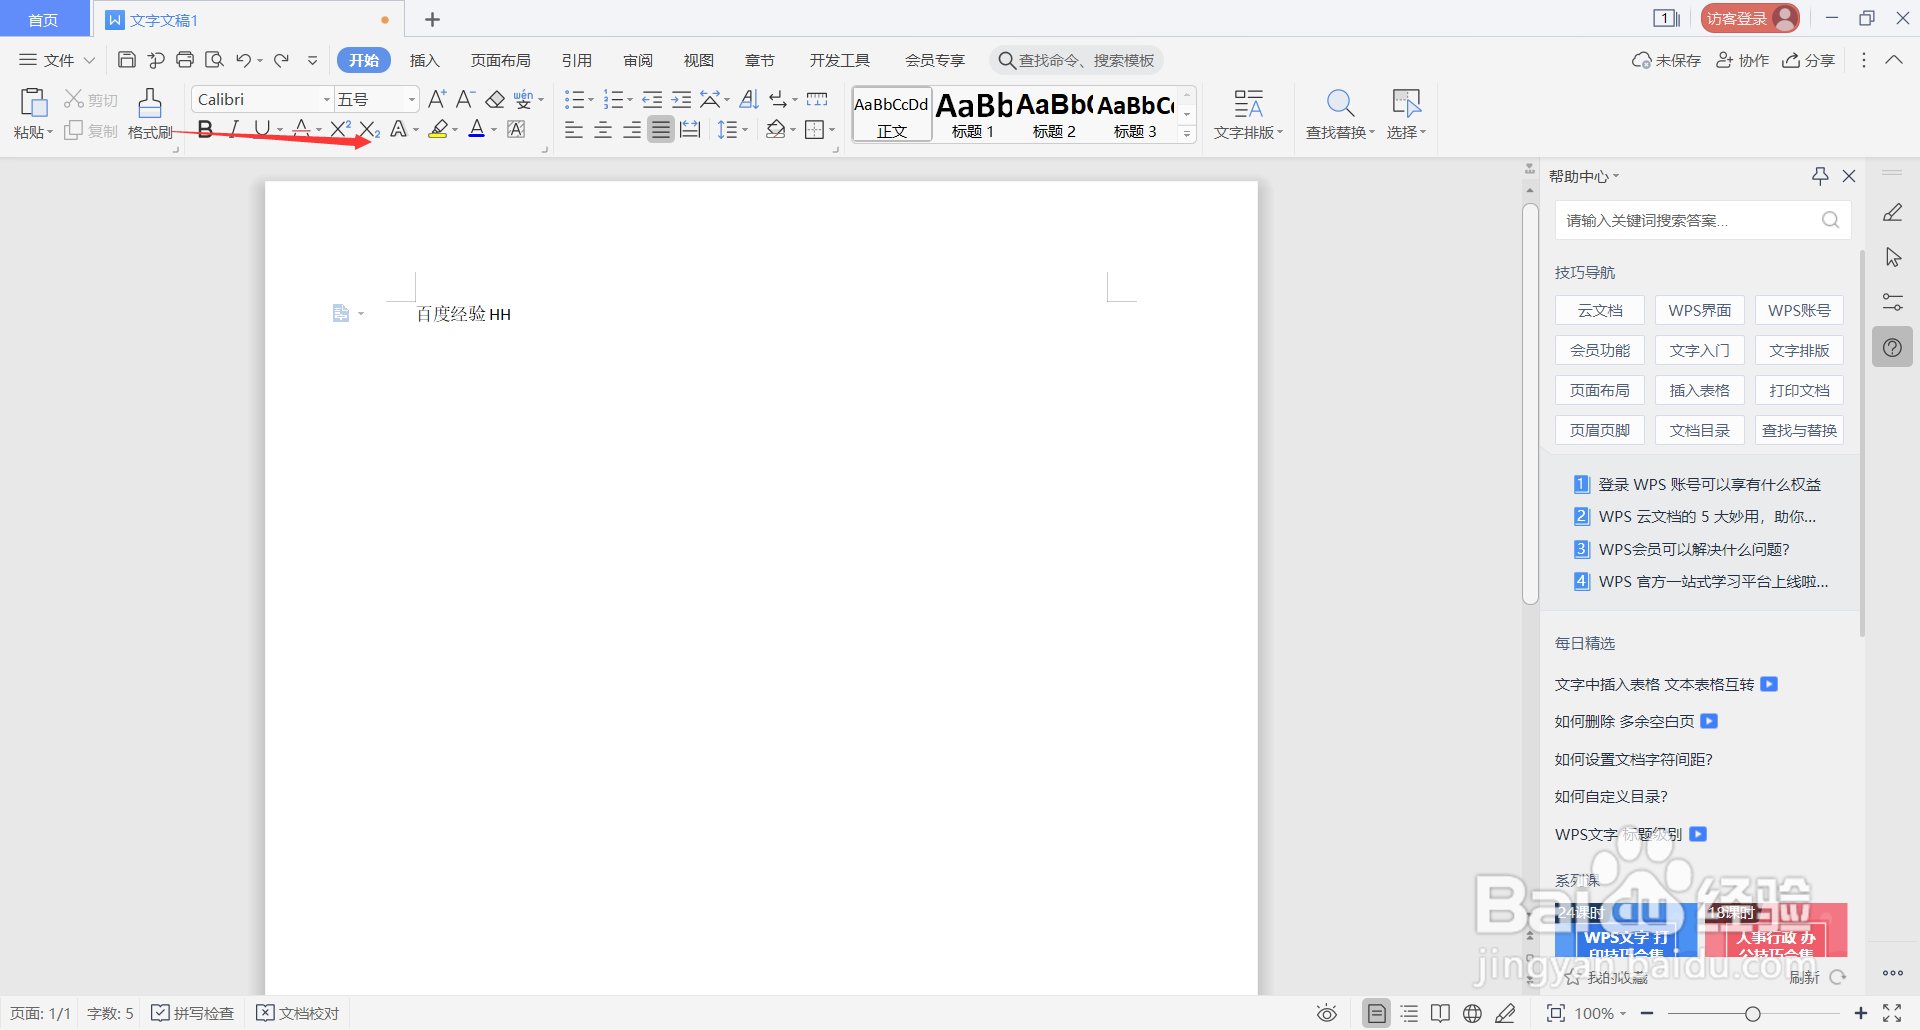Click the 协作 collaborate button
Image resolution: width=1920 pixels, height=1030 pixels.
(1743, 60)
